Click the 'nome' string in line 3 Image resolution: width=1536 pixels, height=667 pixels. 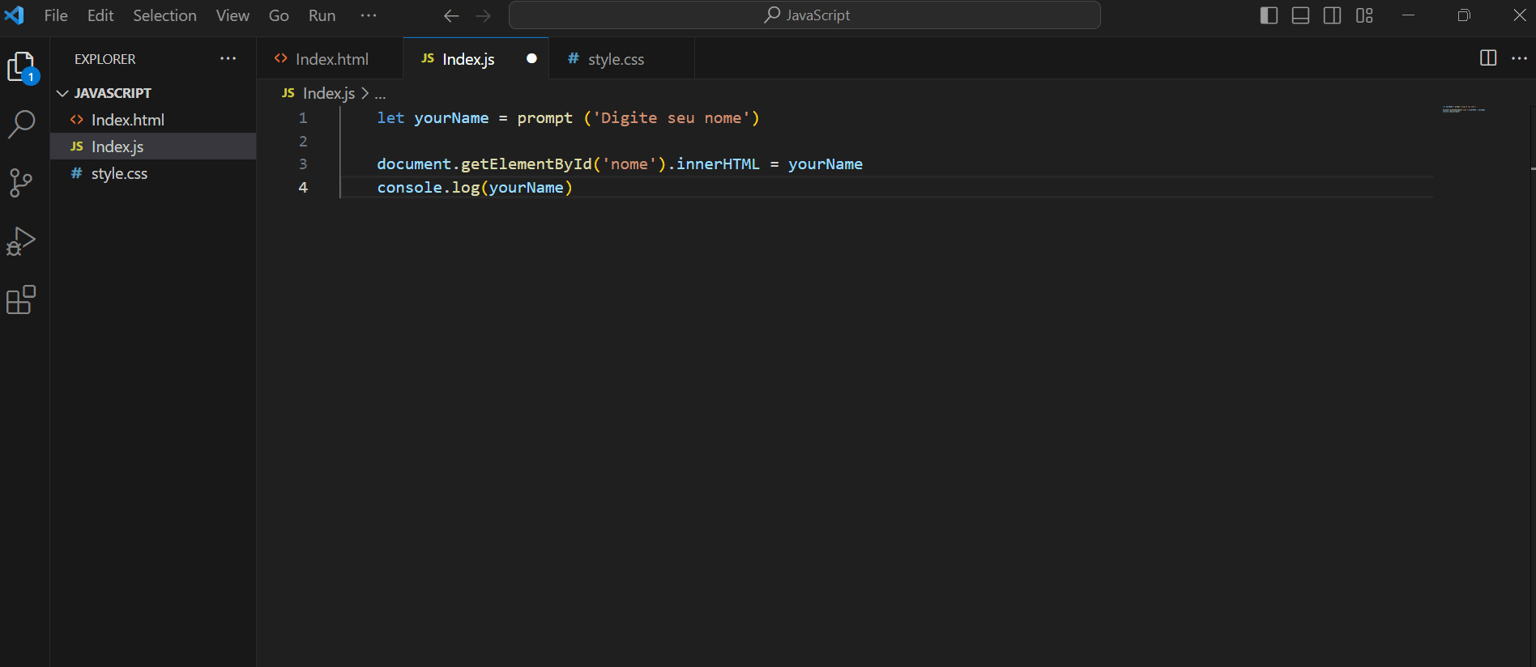[x=629, y=164]
